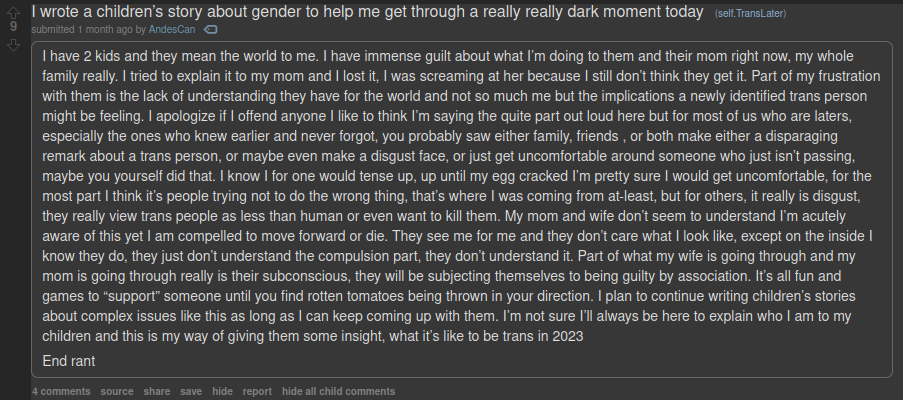Hide this post
The width and height of the screenshot is (903, 400).
(x=222, y=391)
